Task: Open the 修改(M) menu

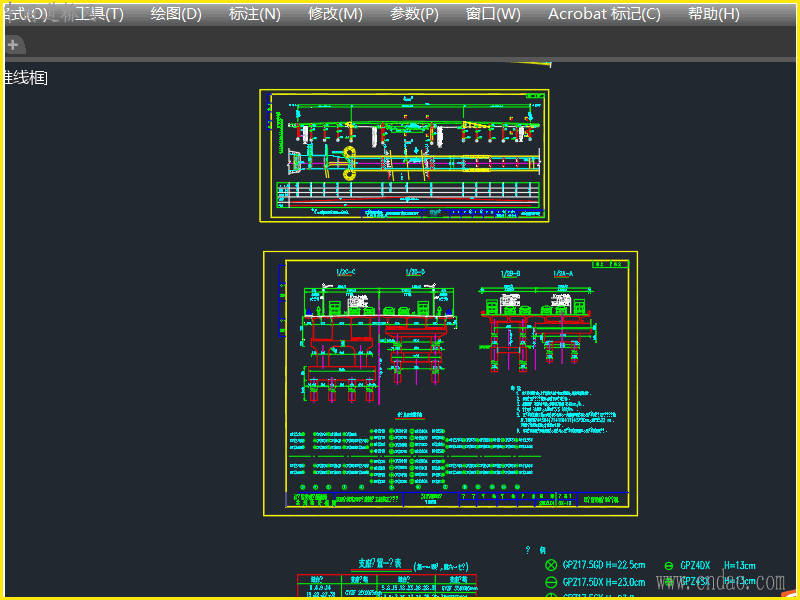Action: [335, 14]
